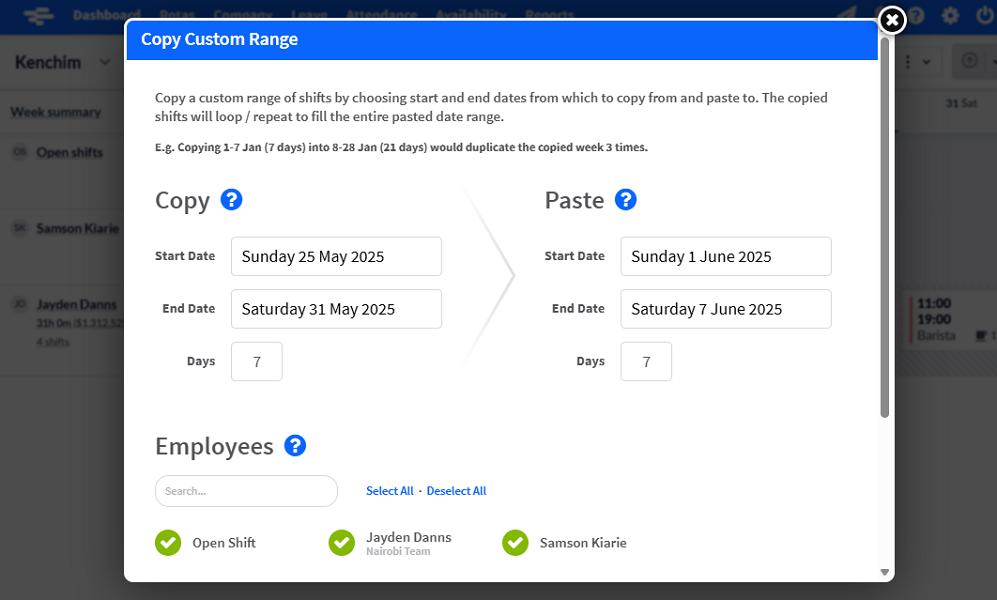Click the scrollbar down arrow in the dialog
This screenshot has width=997, height=600.
[884, 572]
